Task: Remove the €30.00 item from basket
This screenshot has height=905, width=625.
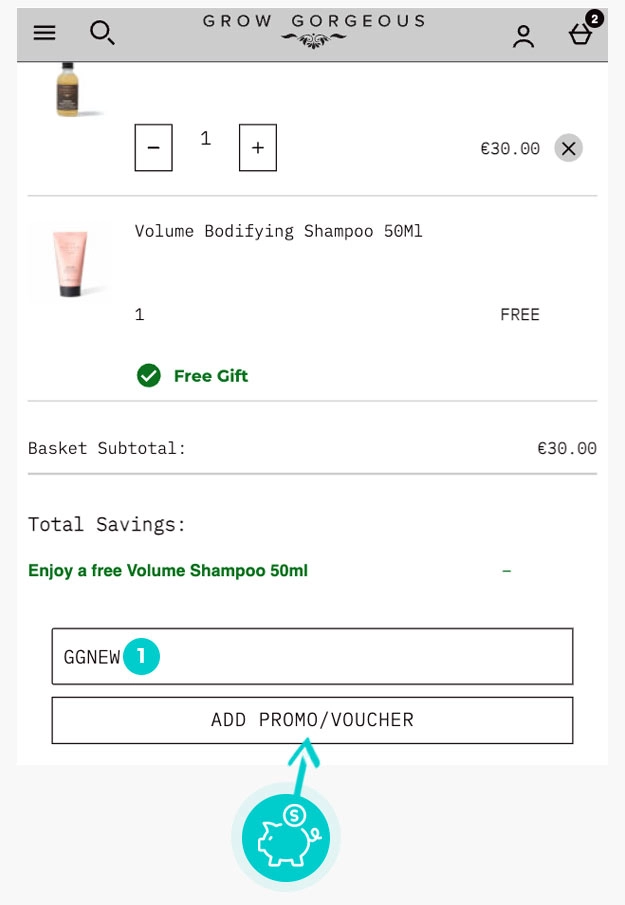Action: click(568, 148)
